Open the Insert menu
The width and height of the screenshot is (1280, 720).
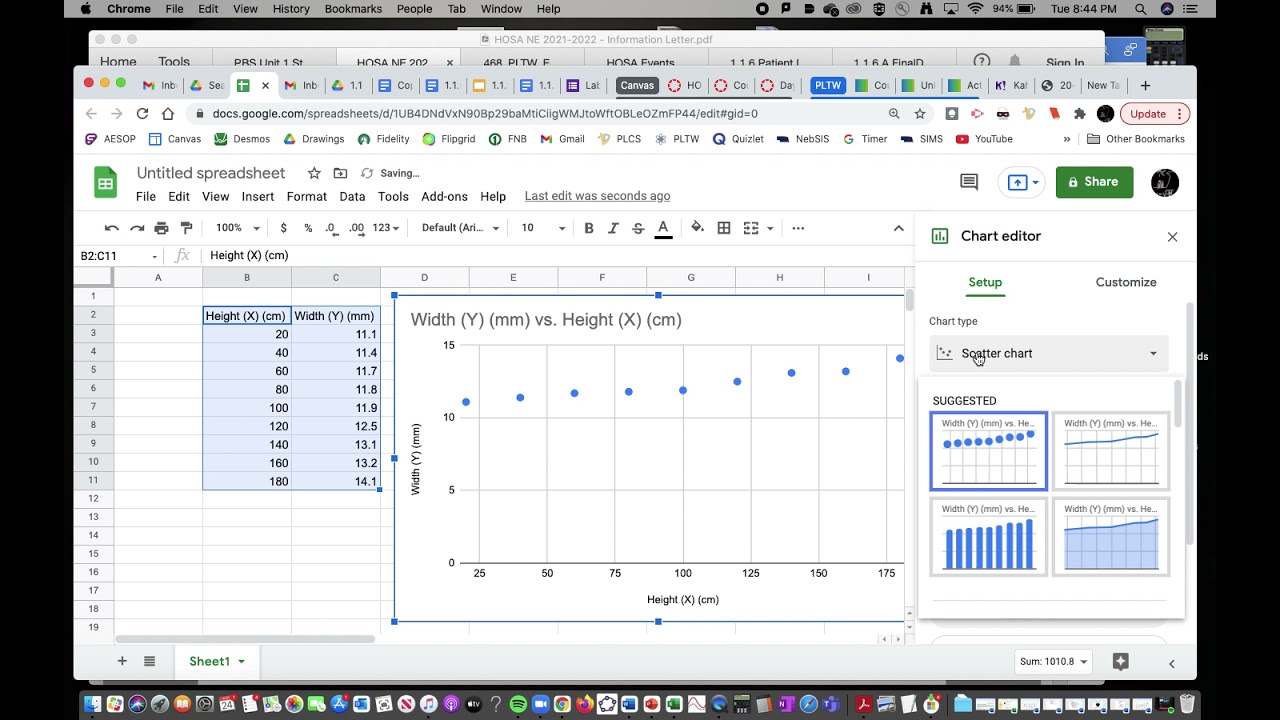257,196
